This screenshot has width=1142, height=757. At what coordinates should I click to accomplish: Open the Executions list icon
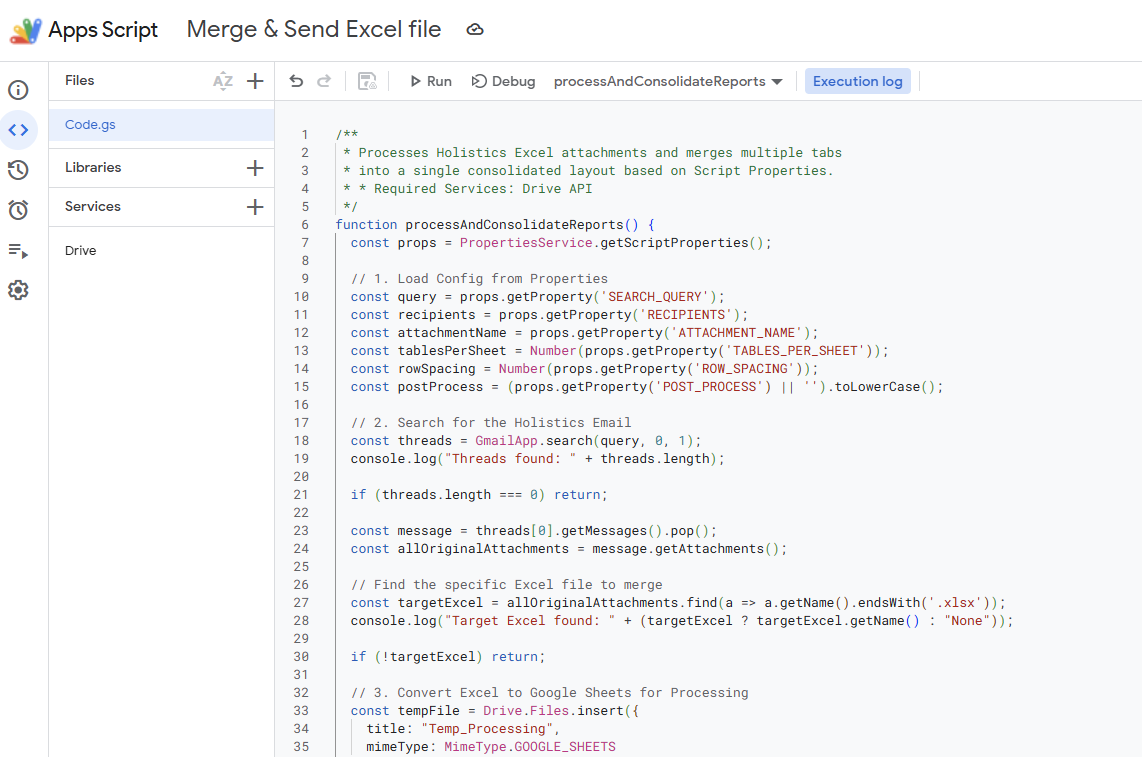(18, 250)
